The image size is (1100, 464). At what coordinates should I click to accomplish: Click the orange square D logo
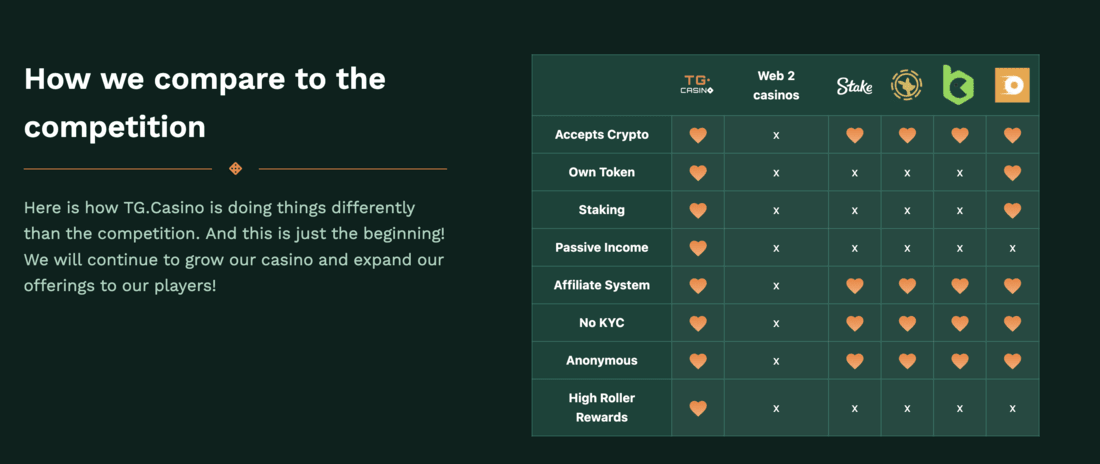[x=1012, y=86]
